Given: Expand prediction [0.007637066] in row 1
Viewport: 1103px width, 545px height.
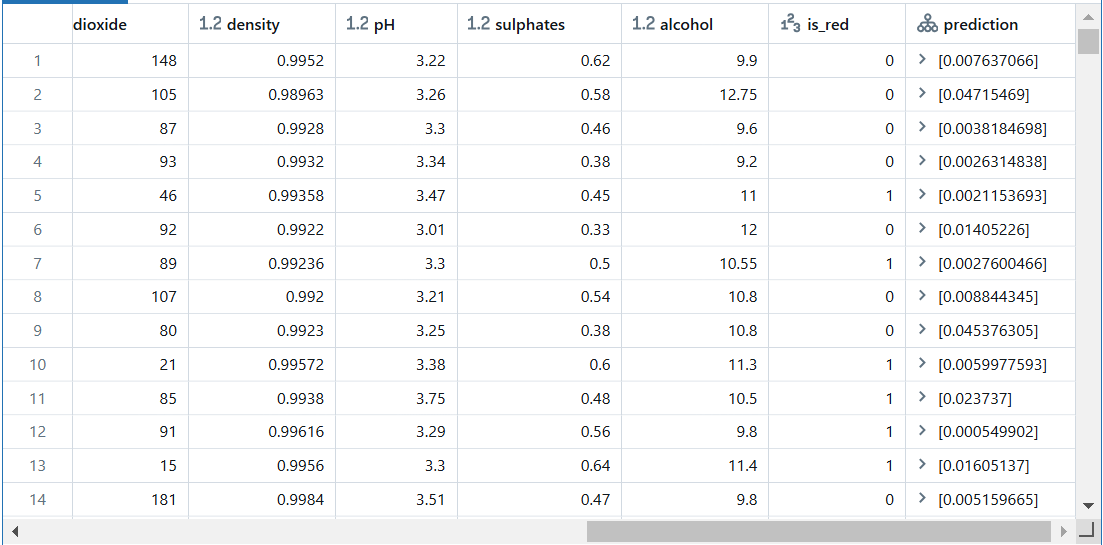Looking at the screenshot, I should pos(922,60).
